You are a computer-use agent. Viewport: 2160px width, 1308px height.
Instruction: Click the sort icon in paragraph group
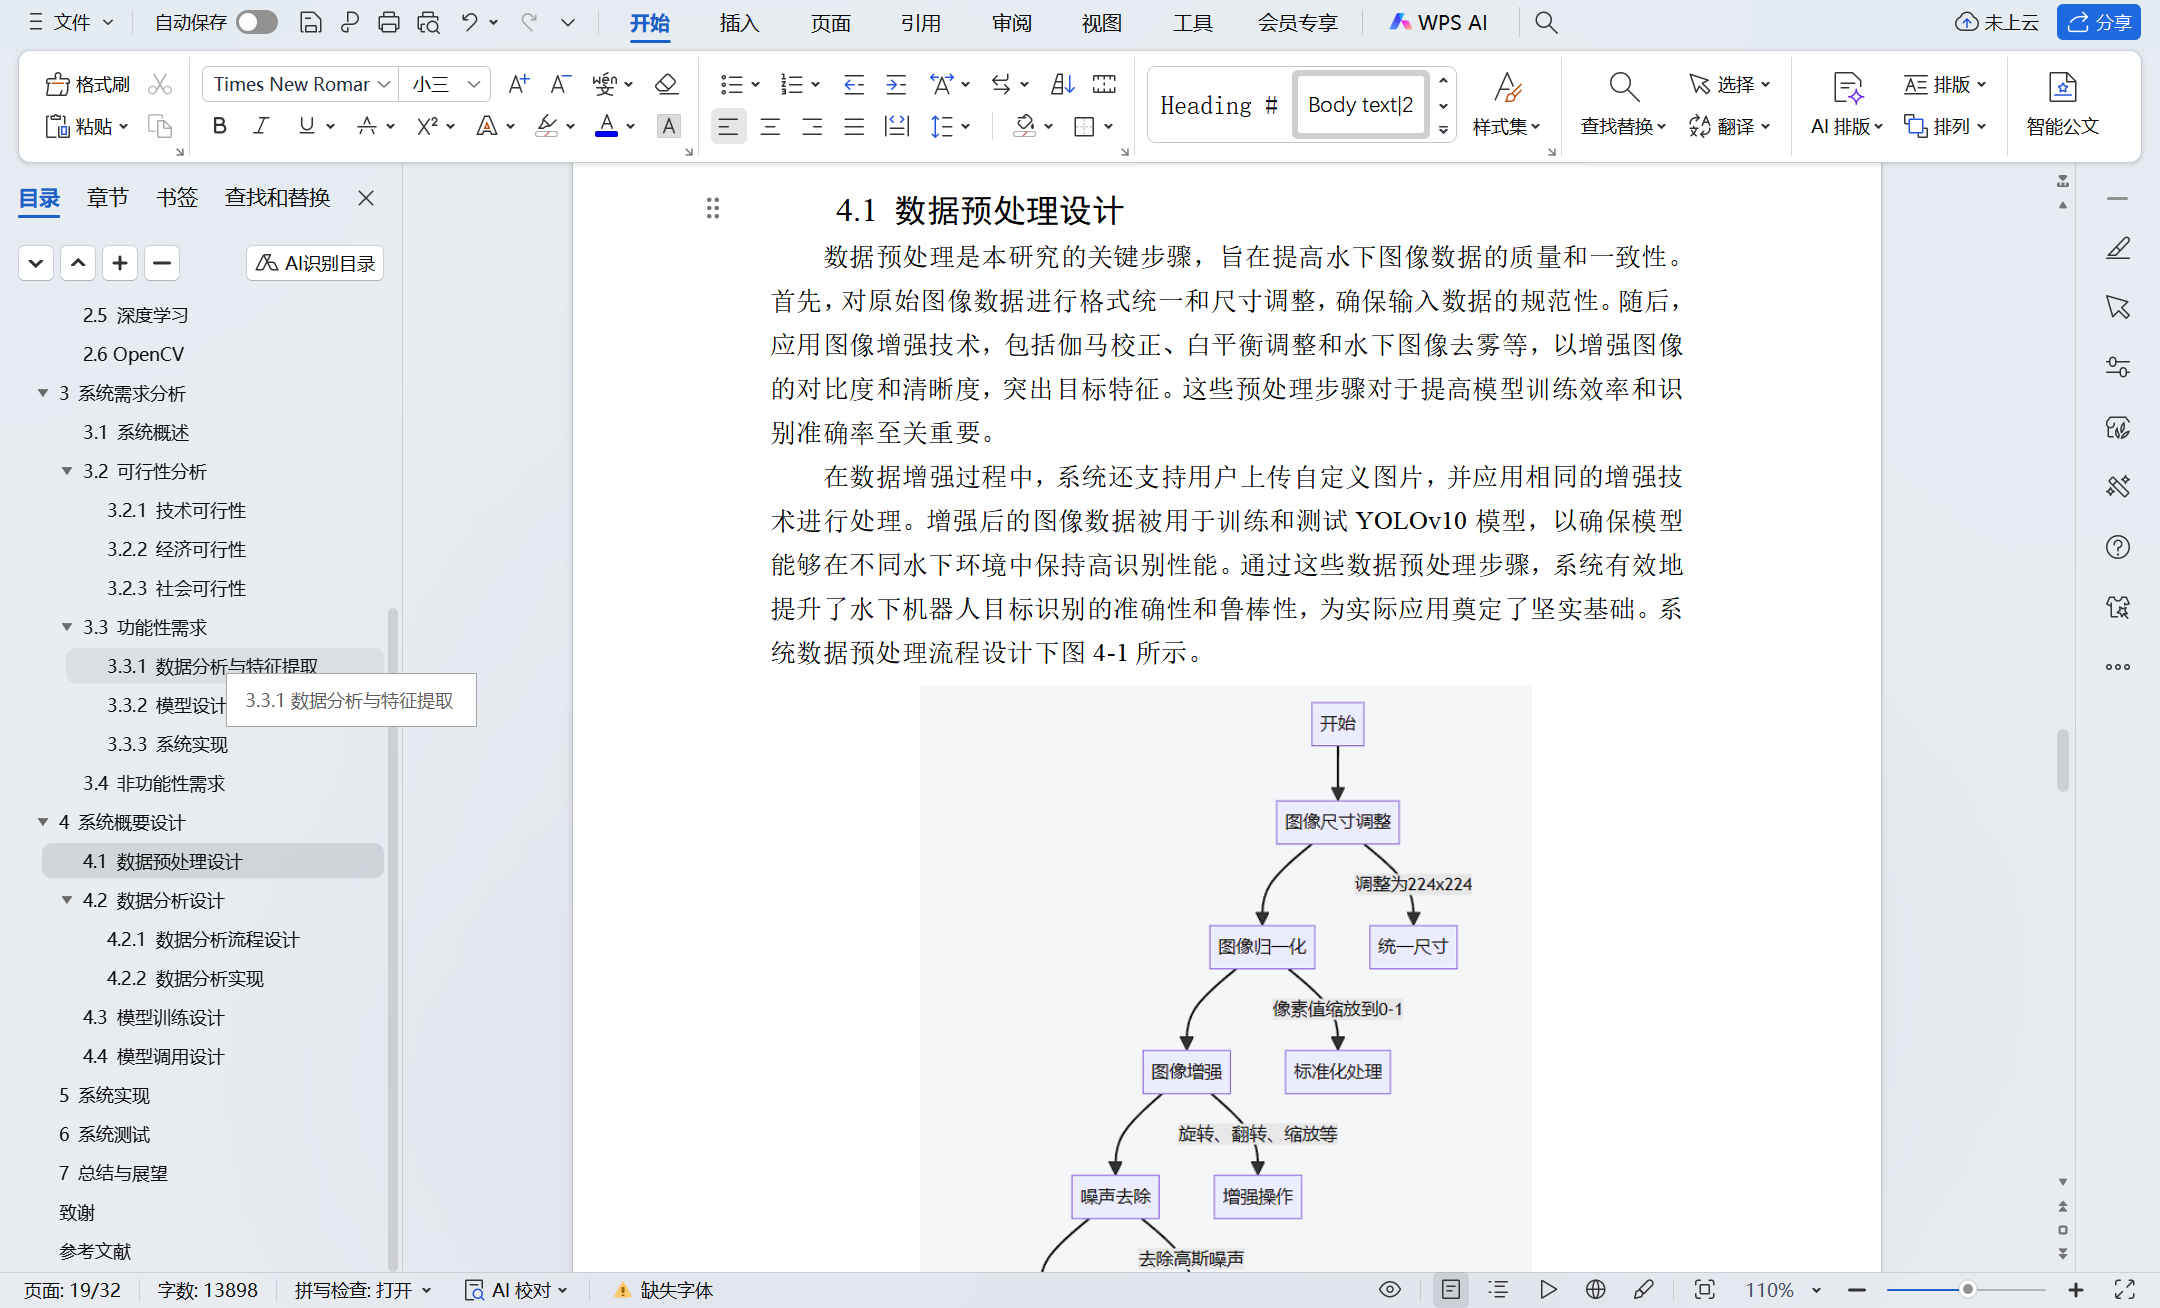pos(1062,84)
